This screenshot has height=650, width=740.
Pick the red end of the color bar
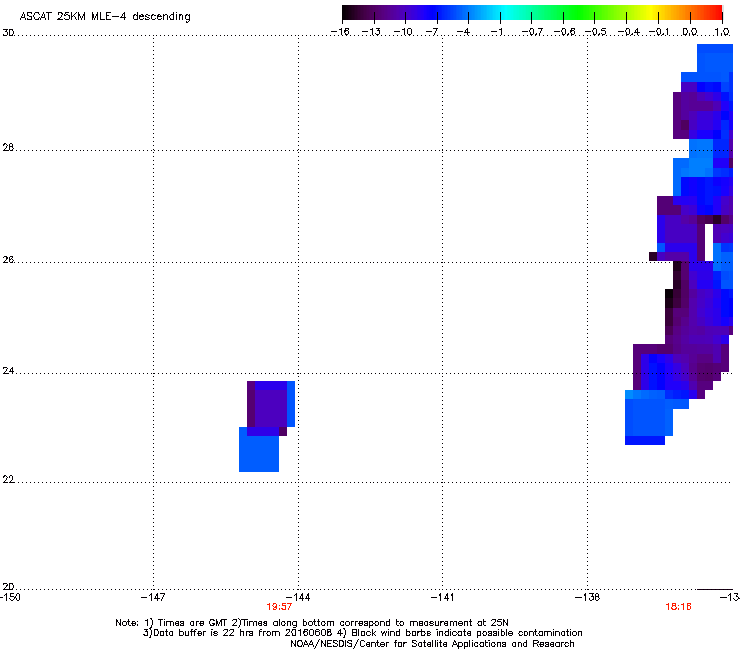click(715, 12)
